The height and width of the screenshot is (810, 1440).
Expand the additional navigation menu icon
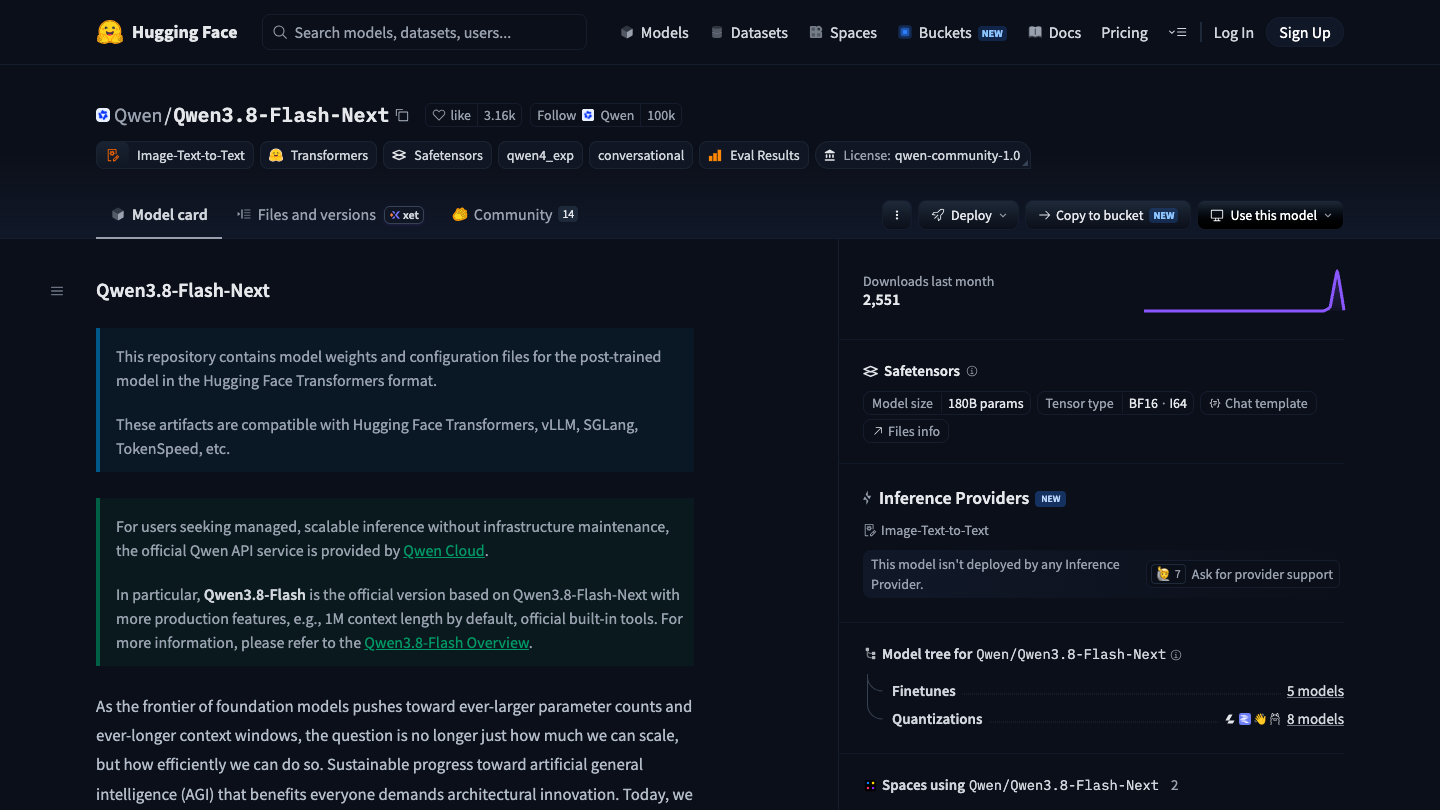pos(1177,32)
